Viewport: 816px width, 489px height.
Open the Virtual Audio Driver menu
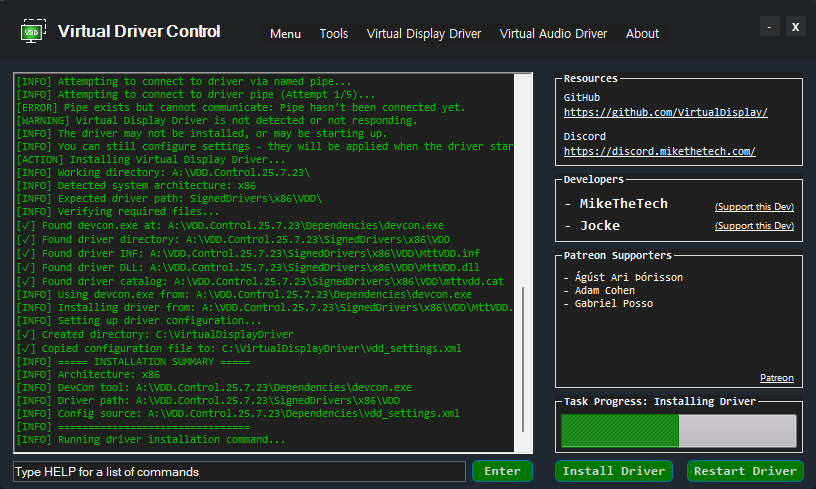[x=553, y=34]
